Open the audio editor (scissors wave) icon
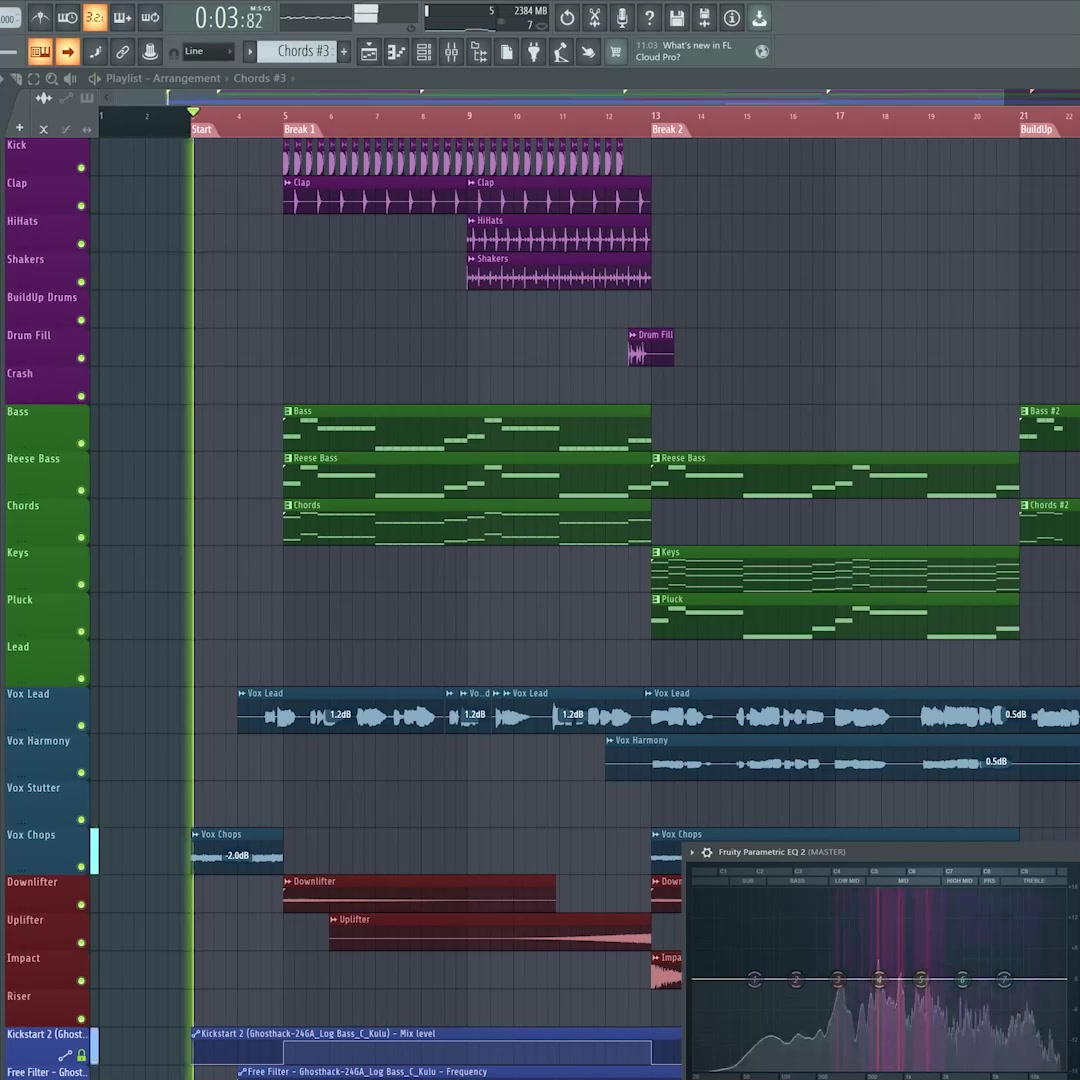The image size is (1080, 1080). [x=594, y=18]
